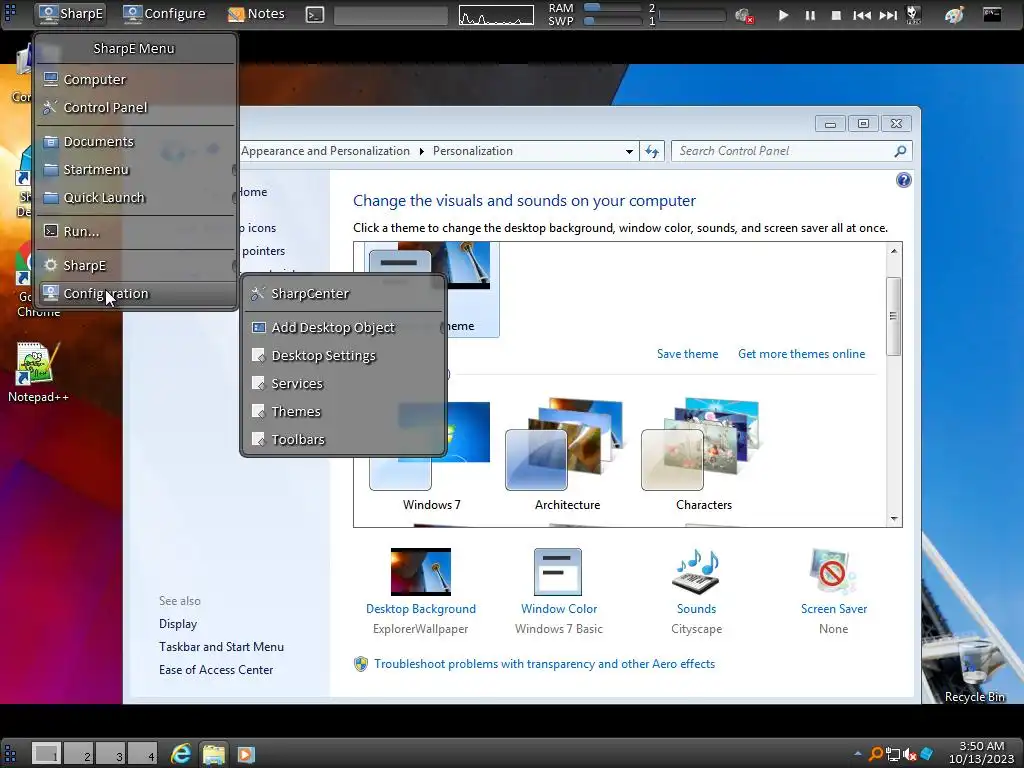Viewport: 1024px width, 768px height.
Task: Skip to previous track
Action: (x=862, y=15)
